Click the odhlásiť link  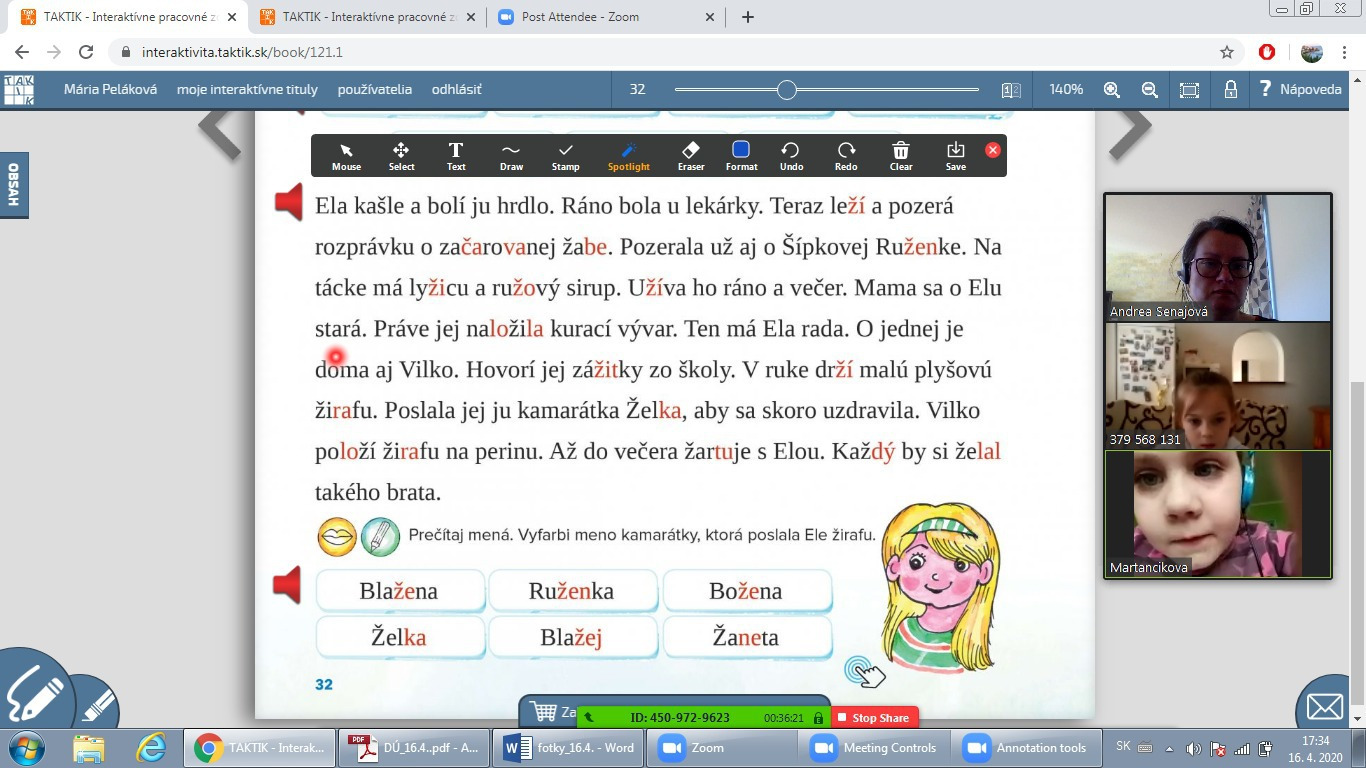[456, 89]
